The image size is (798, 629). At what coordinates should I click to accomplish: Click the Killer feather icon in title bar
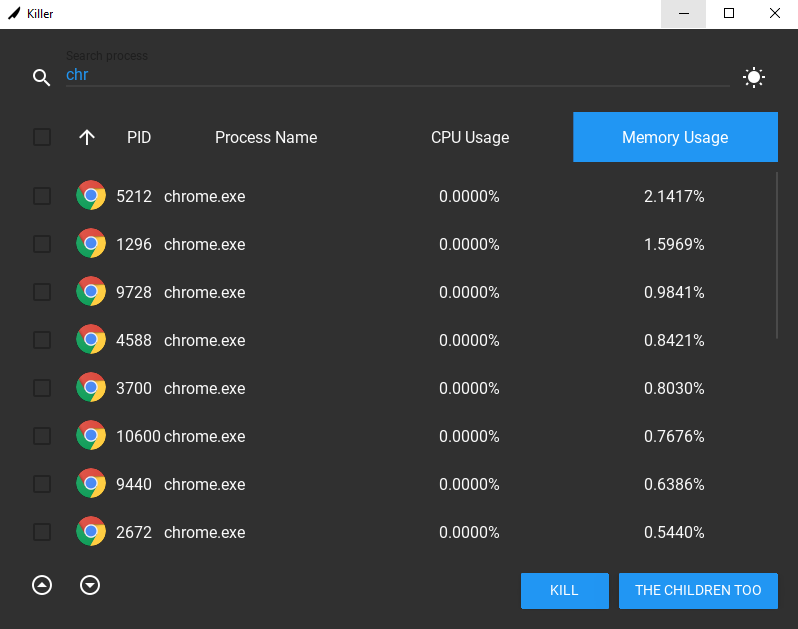14,14
